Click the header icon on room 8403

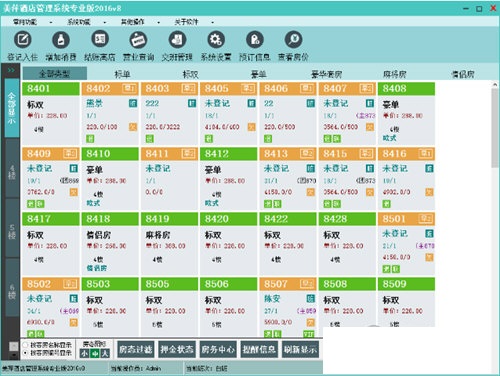[x=188, y=88]
